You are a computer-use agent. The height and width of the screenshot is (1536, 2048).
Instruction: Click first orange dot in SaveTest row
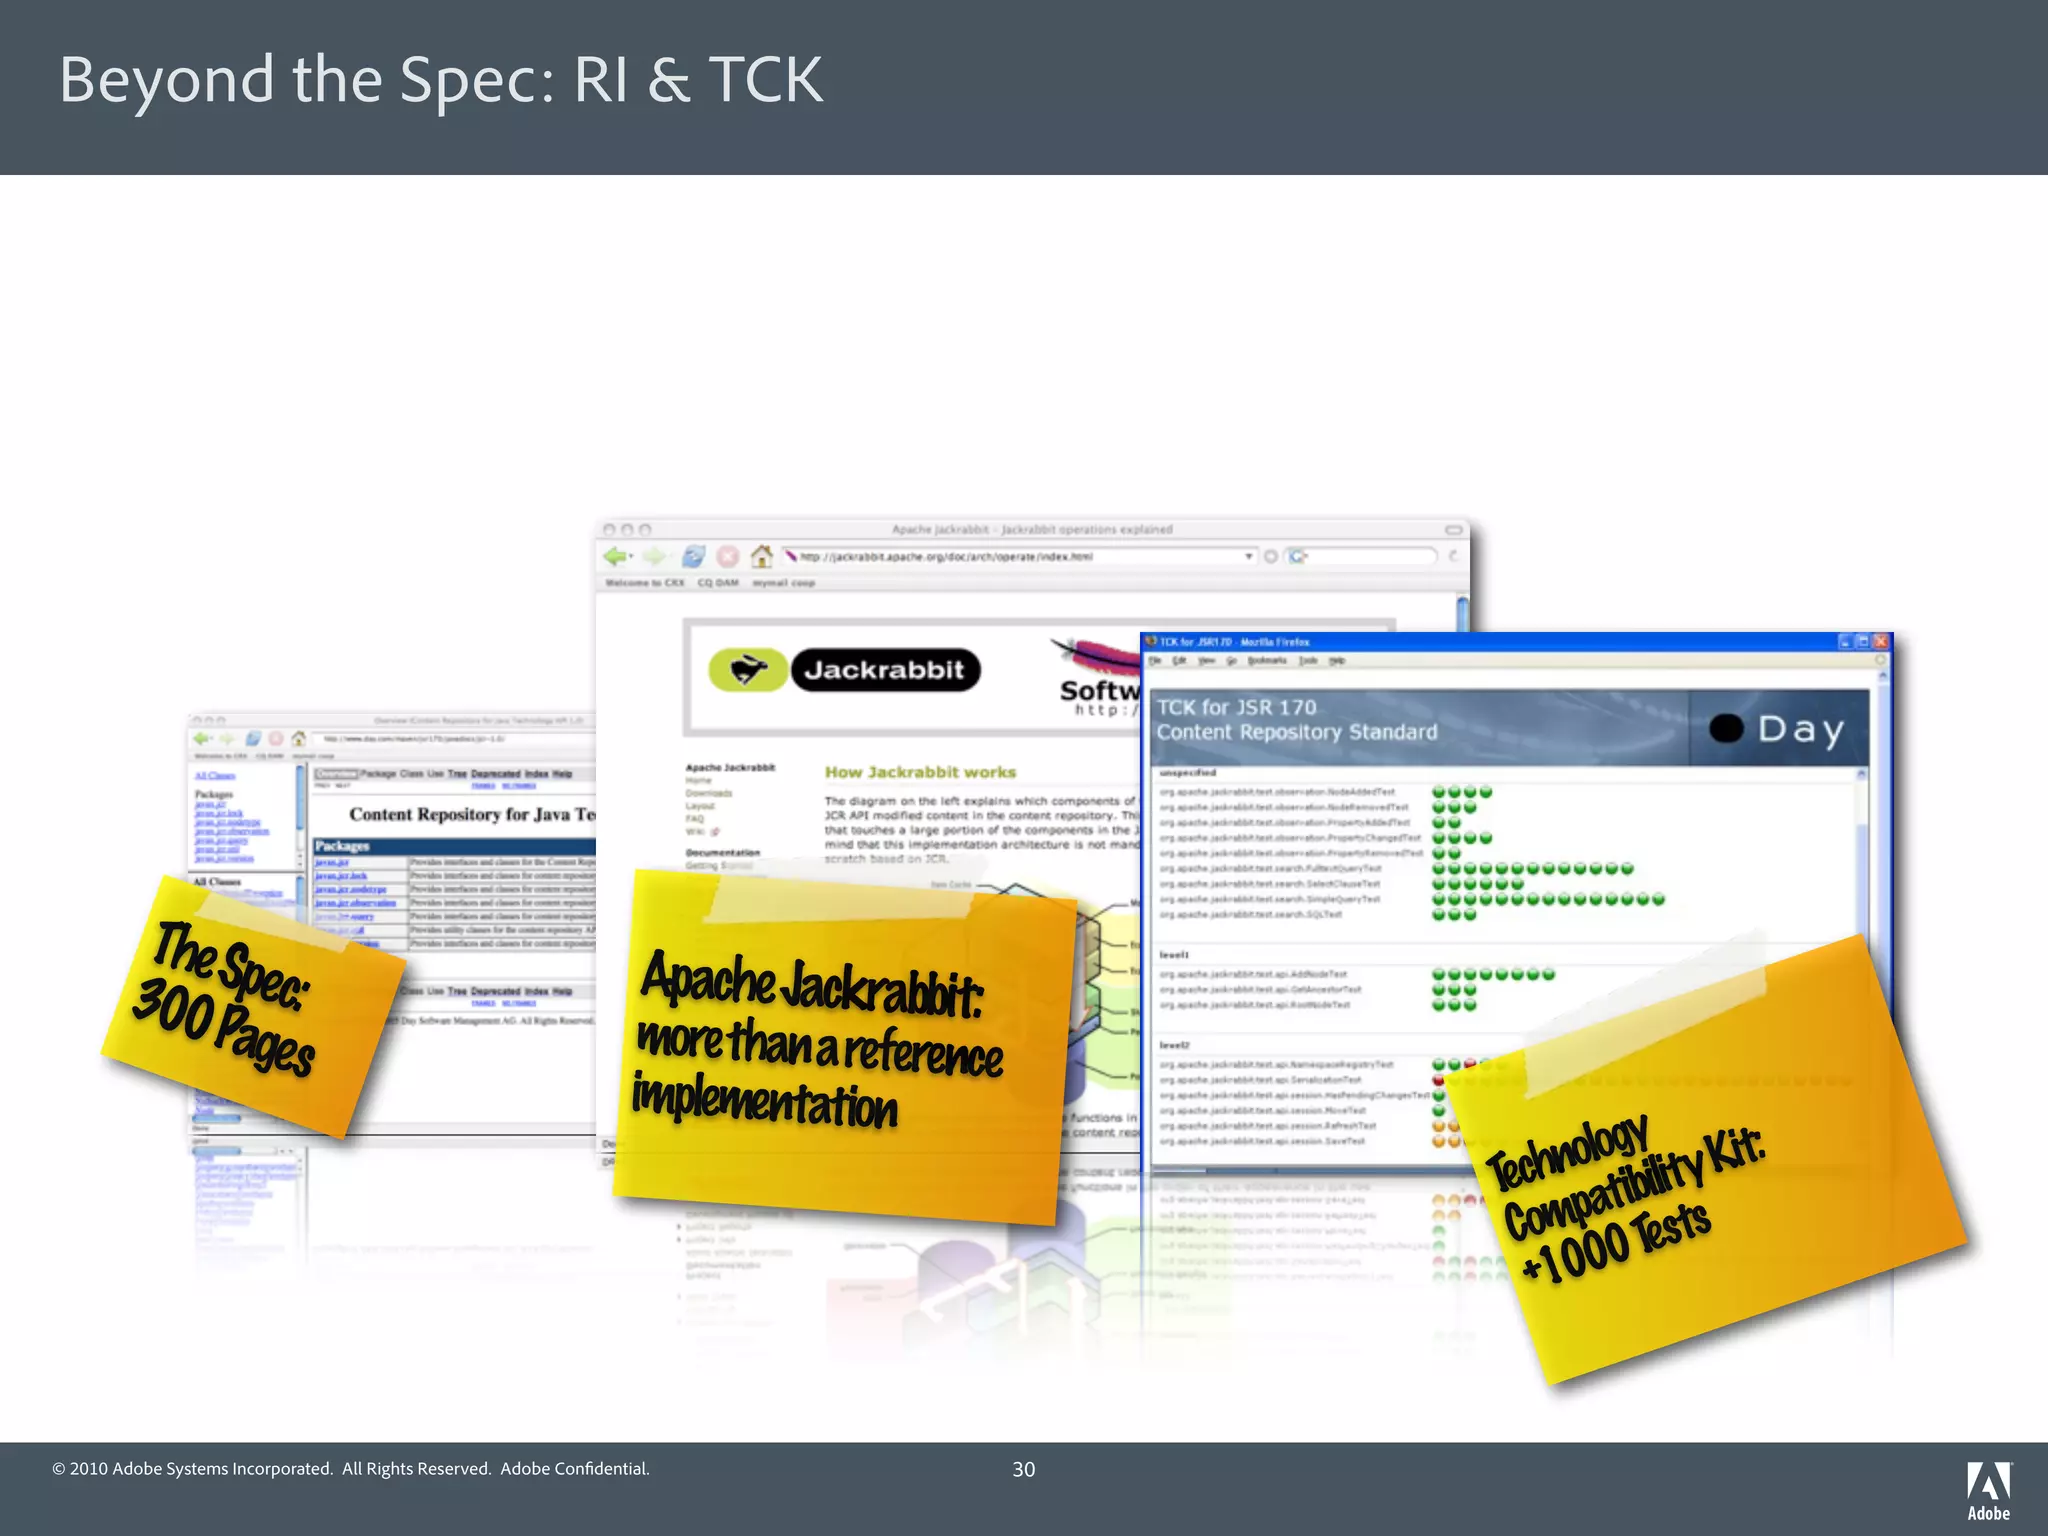pos(1439,1141)
